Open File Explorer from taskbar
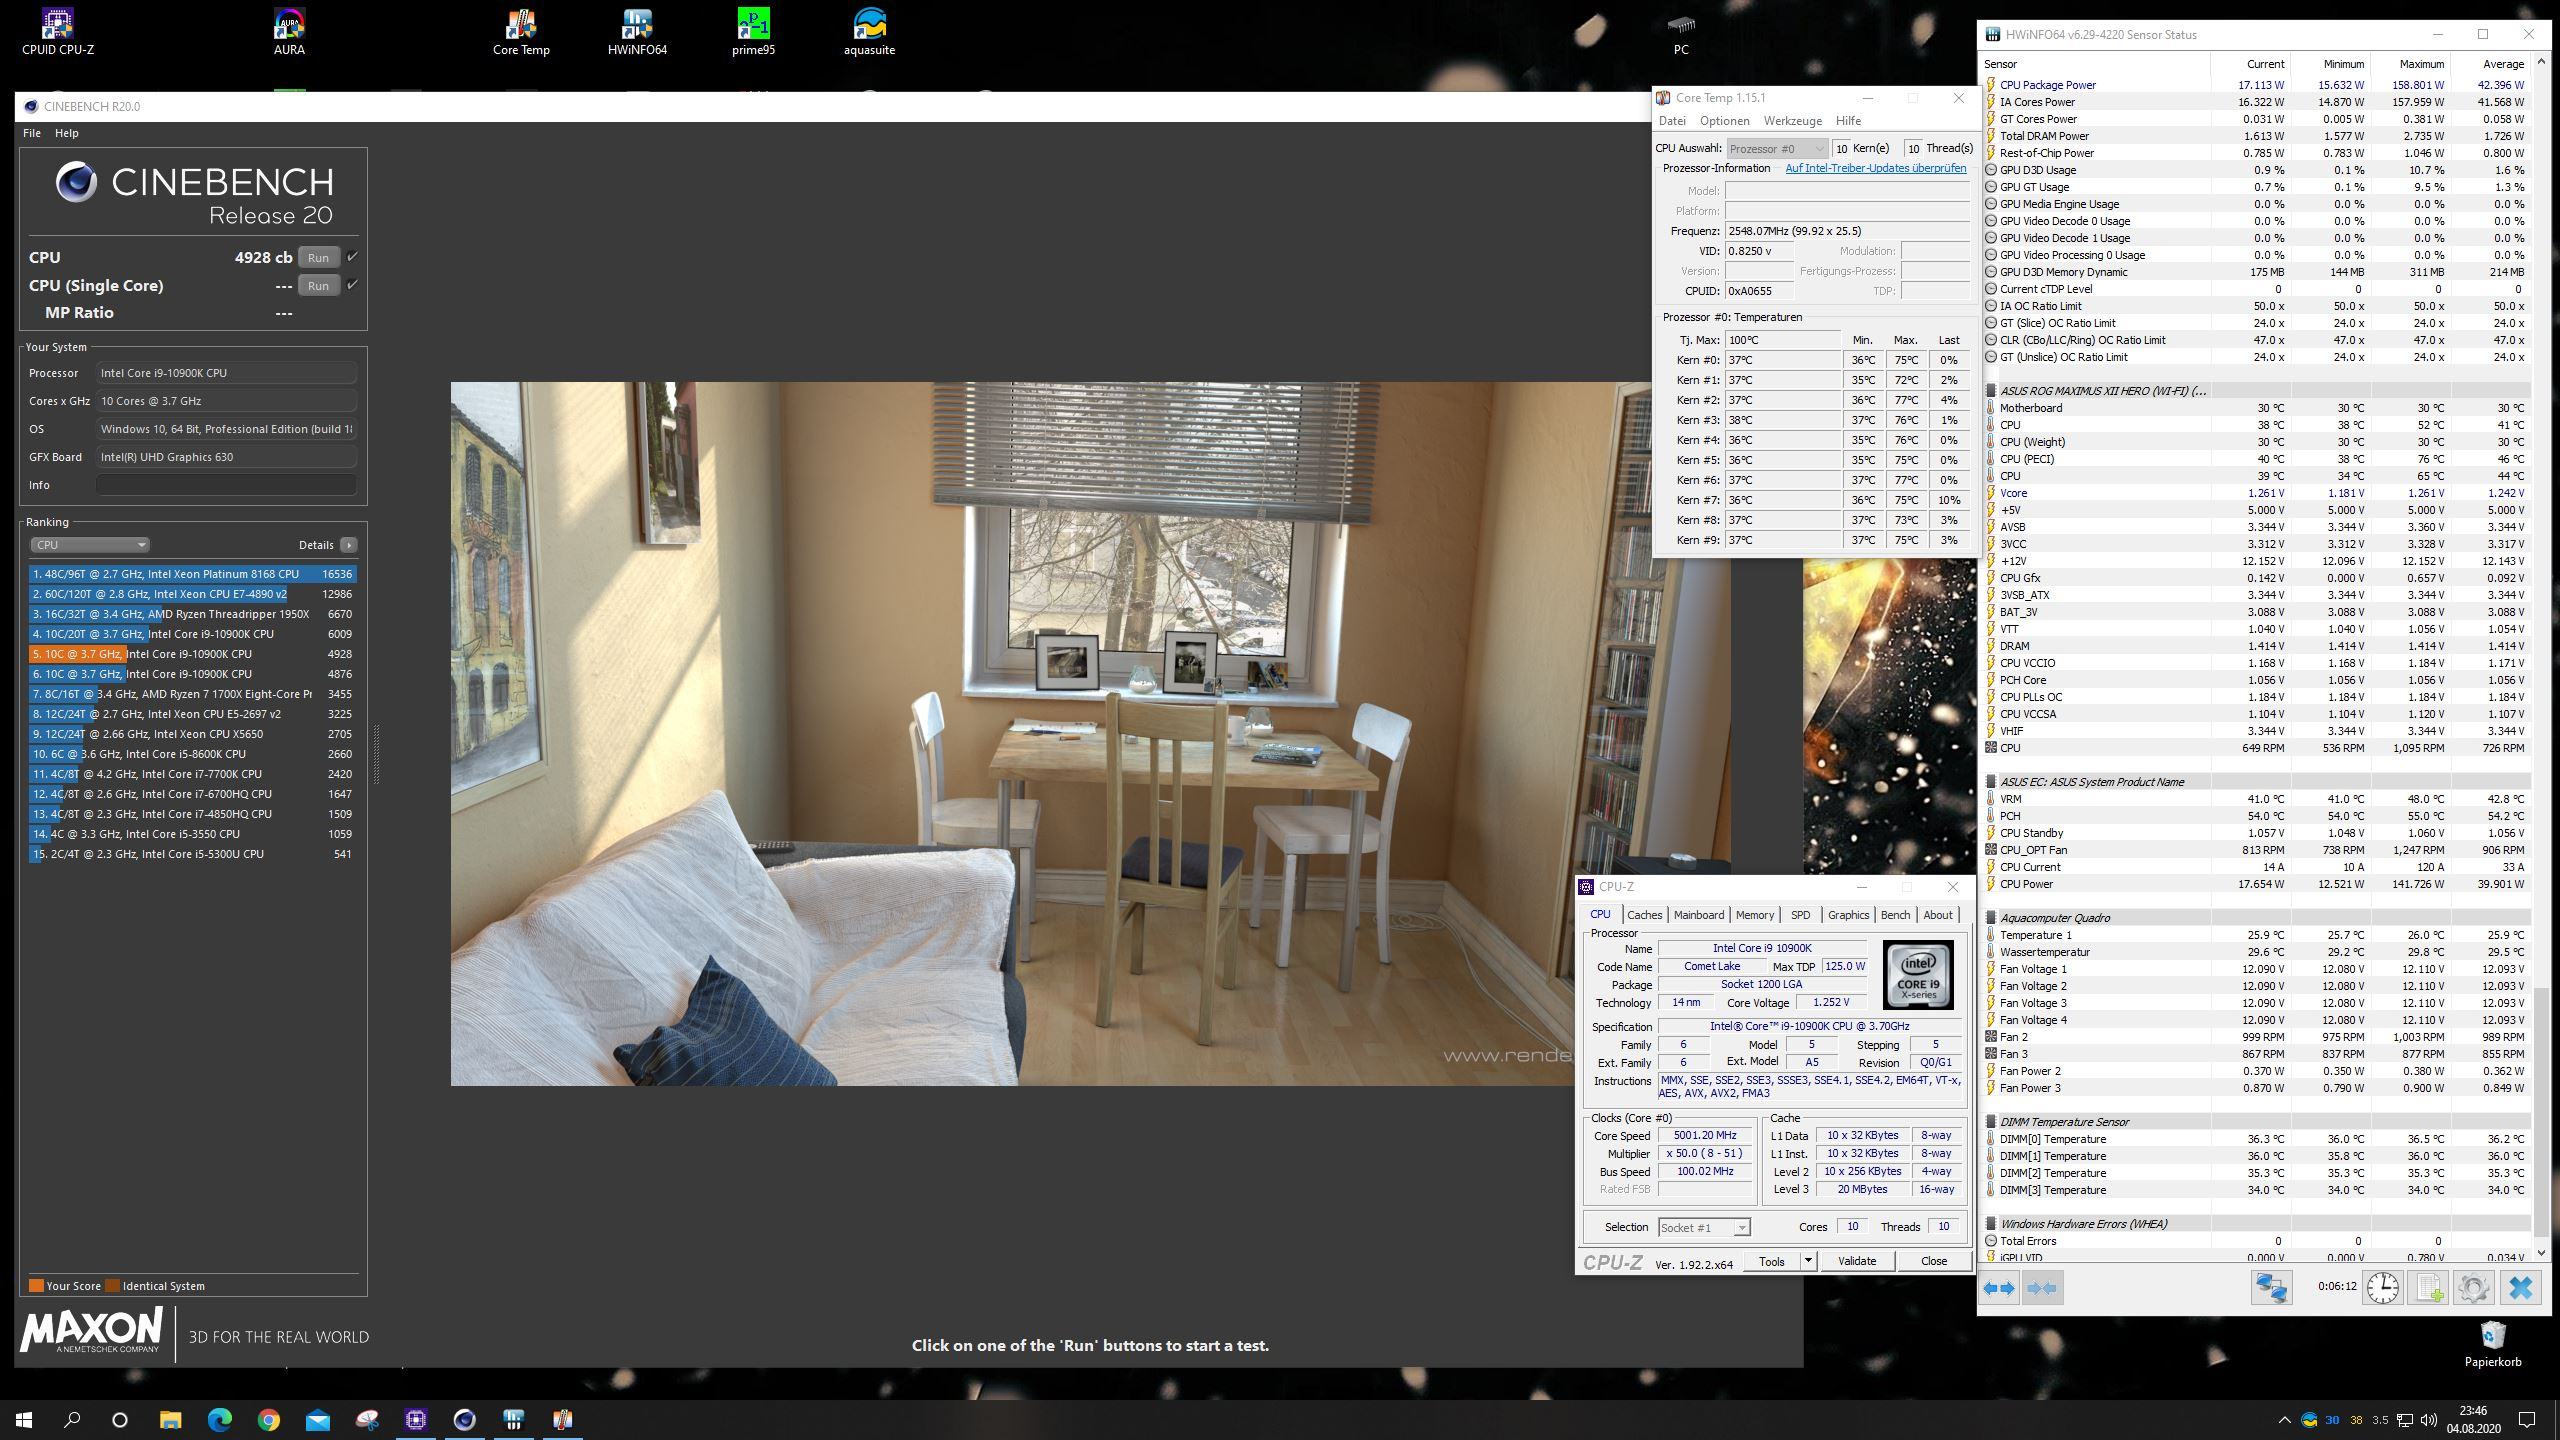Image resolution: width=2560 pixels, height=1440 pixels. click(170, 1419)
